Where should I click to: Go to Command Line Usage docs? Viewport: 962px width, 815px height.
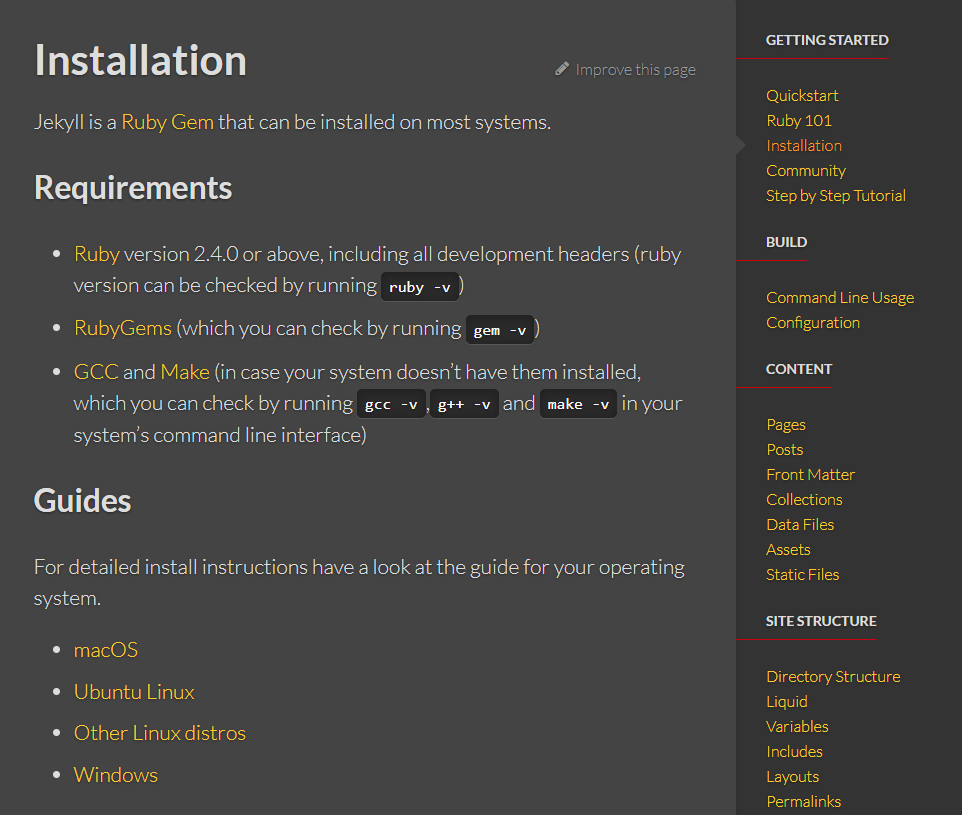click(840, 298)
